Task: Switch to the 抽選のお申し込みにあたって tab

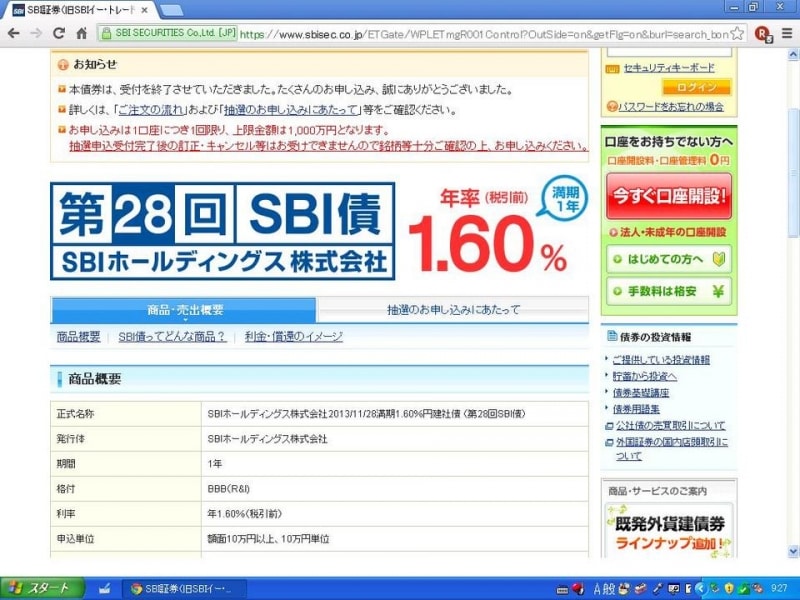Action: coord(453,310)
